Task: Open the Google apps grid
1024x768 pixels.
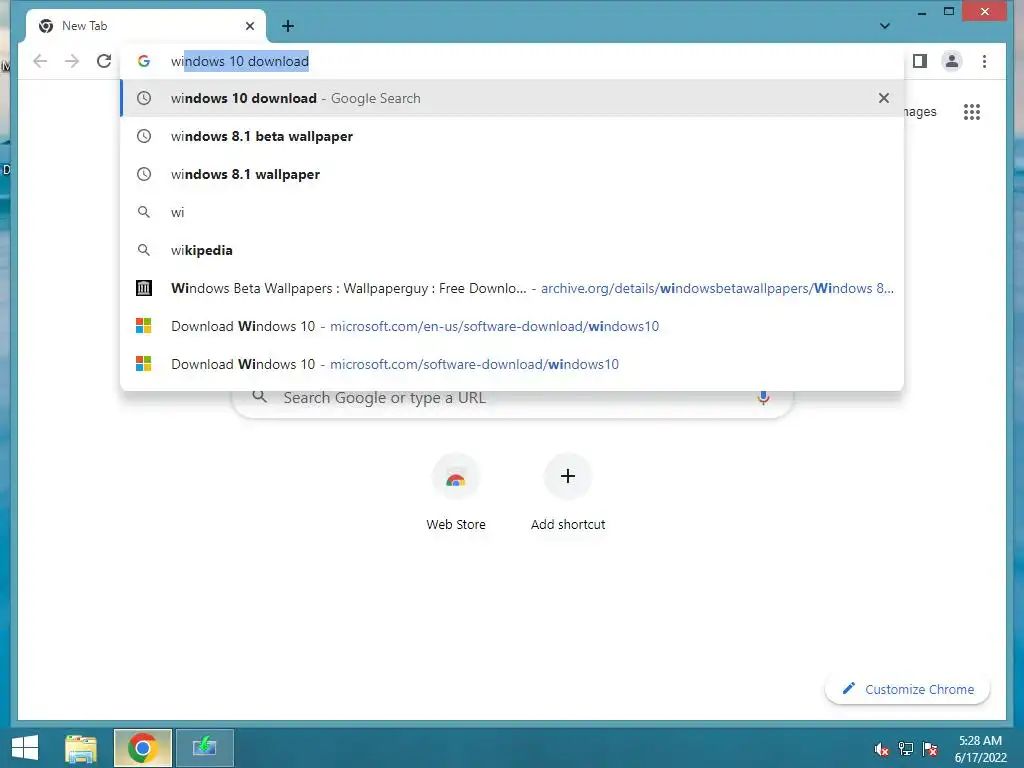Action: coord(972,112)
